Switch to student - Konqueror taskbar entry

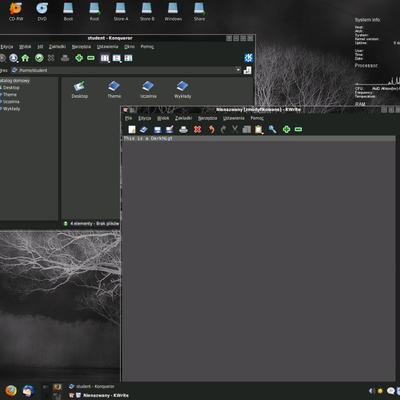[x=92, y=386]
